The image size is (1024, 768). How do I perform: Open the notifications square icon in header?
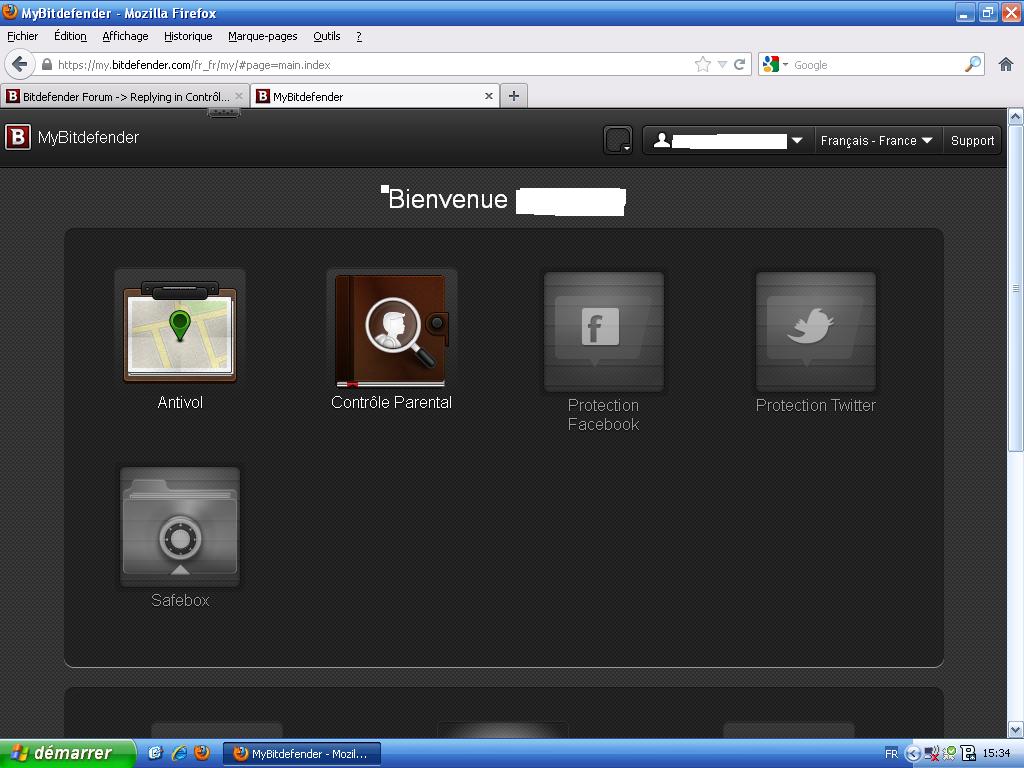[618, 140]
